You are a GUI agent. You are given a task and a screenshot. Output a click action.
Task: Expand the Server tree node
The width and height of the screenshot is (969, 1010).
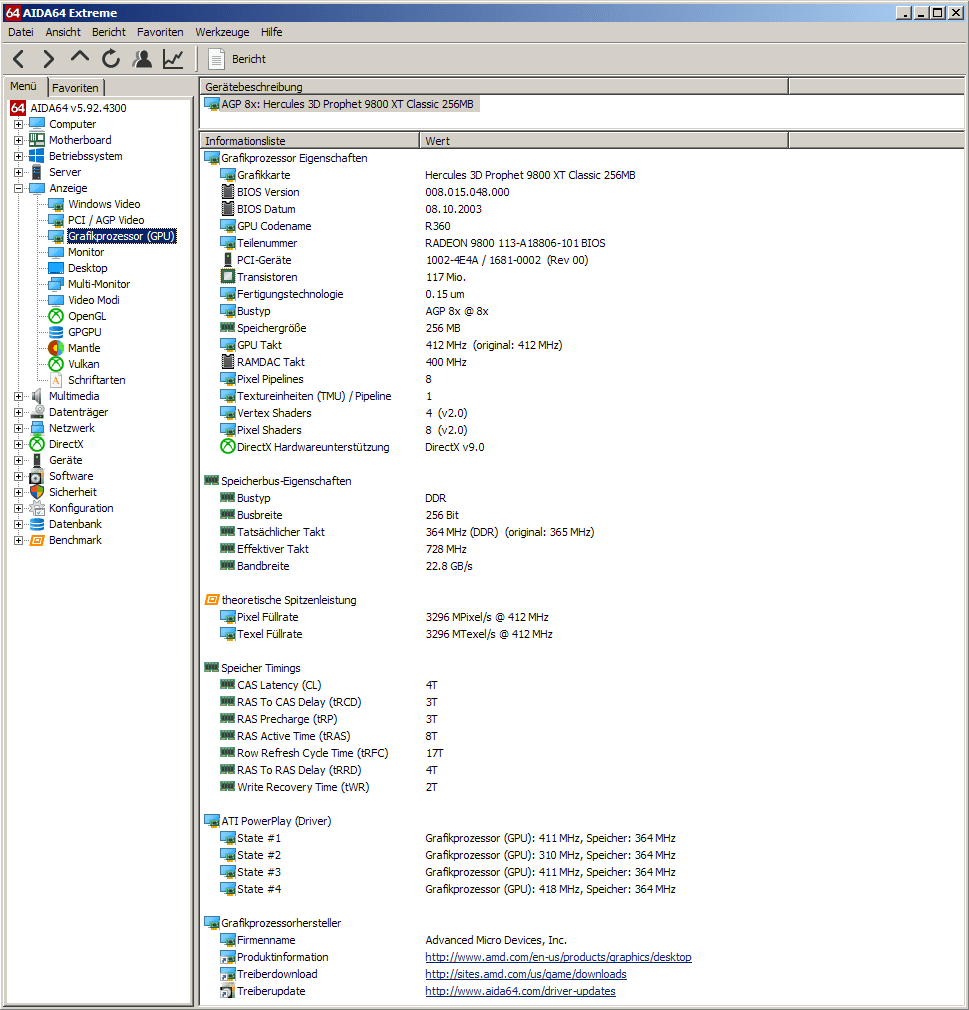pos(18,173)
